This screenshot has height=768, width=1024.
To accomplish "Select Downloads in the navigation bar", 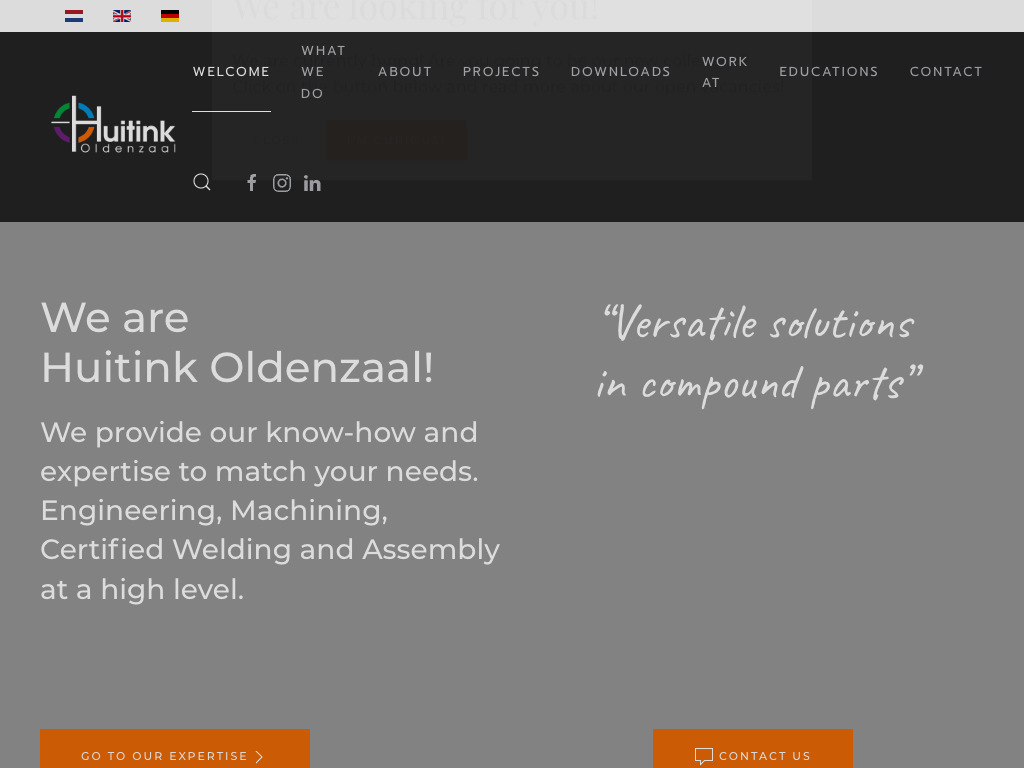I will tap(621, 72).
